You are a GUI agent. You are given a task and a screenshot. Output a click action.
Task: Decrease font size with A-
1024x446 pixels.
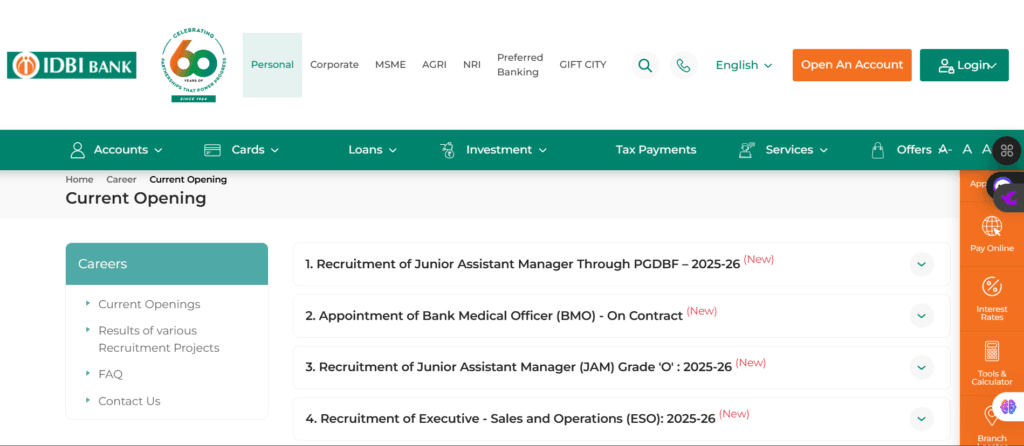[945, 150]
